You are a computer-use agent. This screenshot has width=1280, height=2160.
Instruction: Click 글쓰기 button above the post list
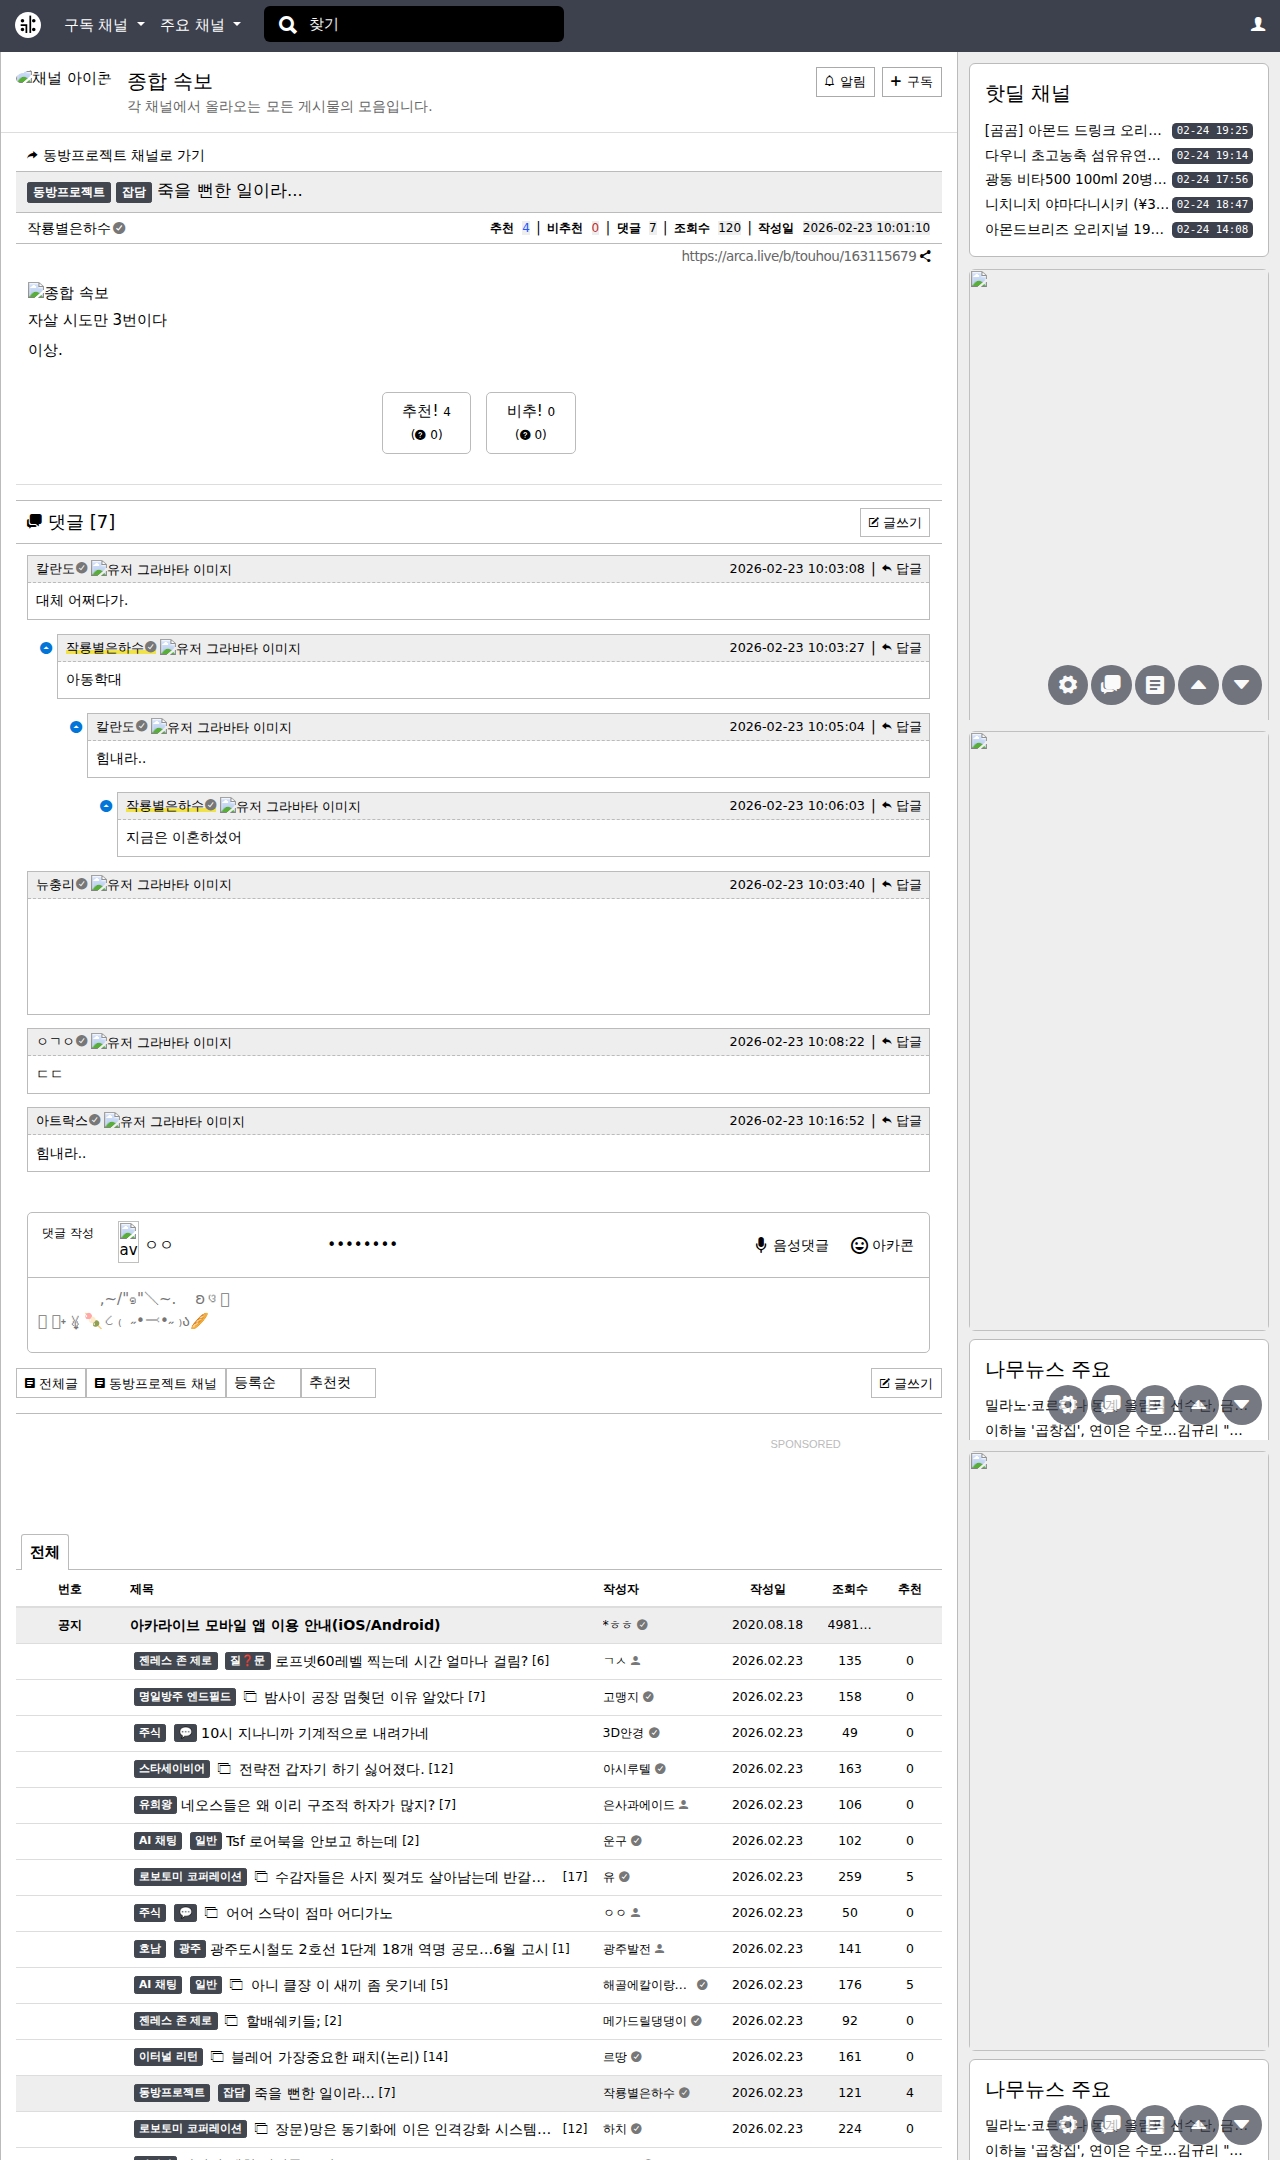click(906, 1383)
